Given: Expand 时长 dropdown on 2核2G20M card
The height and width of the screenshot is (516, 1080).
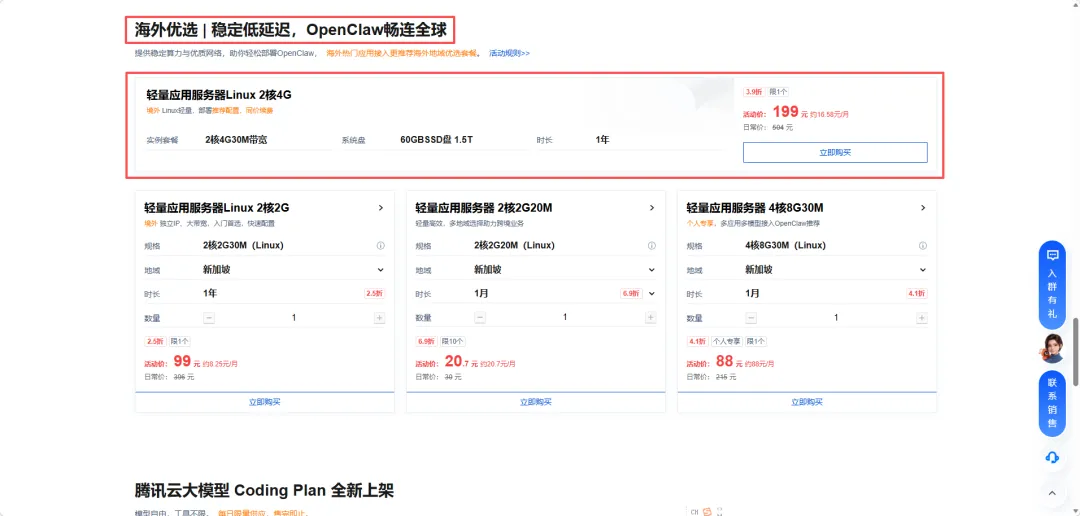Looking at the screenshot, I should tap(652, 293).
